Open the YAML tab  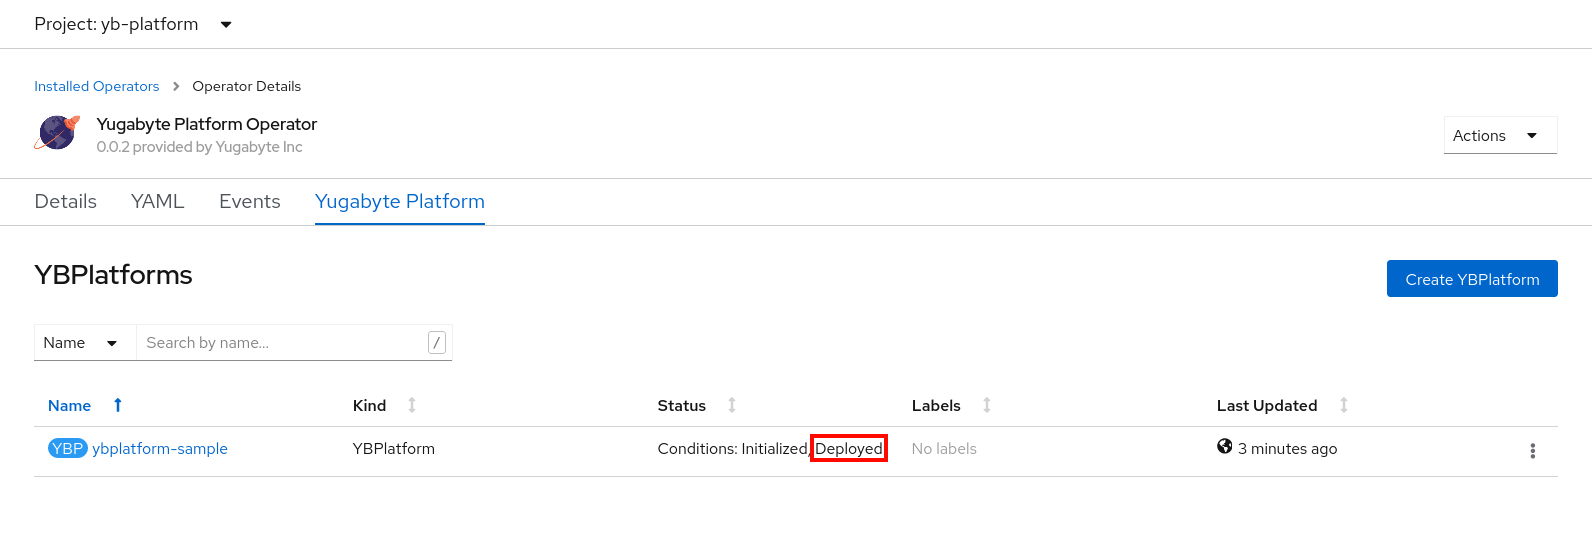pyautogui.click(x=157, y=202)
